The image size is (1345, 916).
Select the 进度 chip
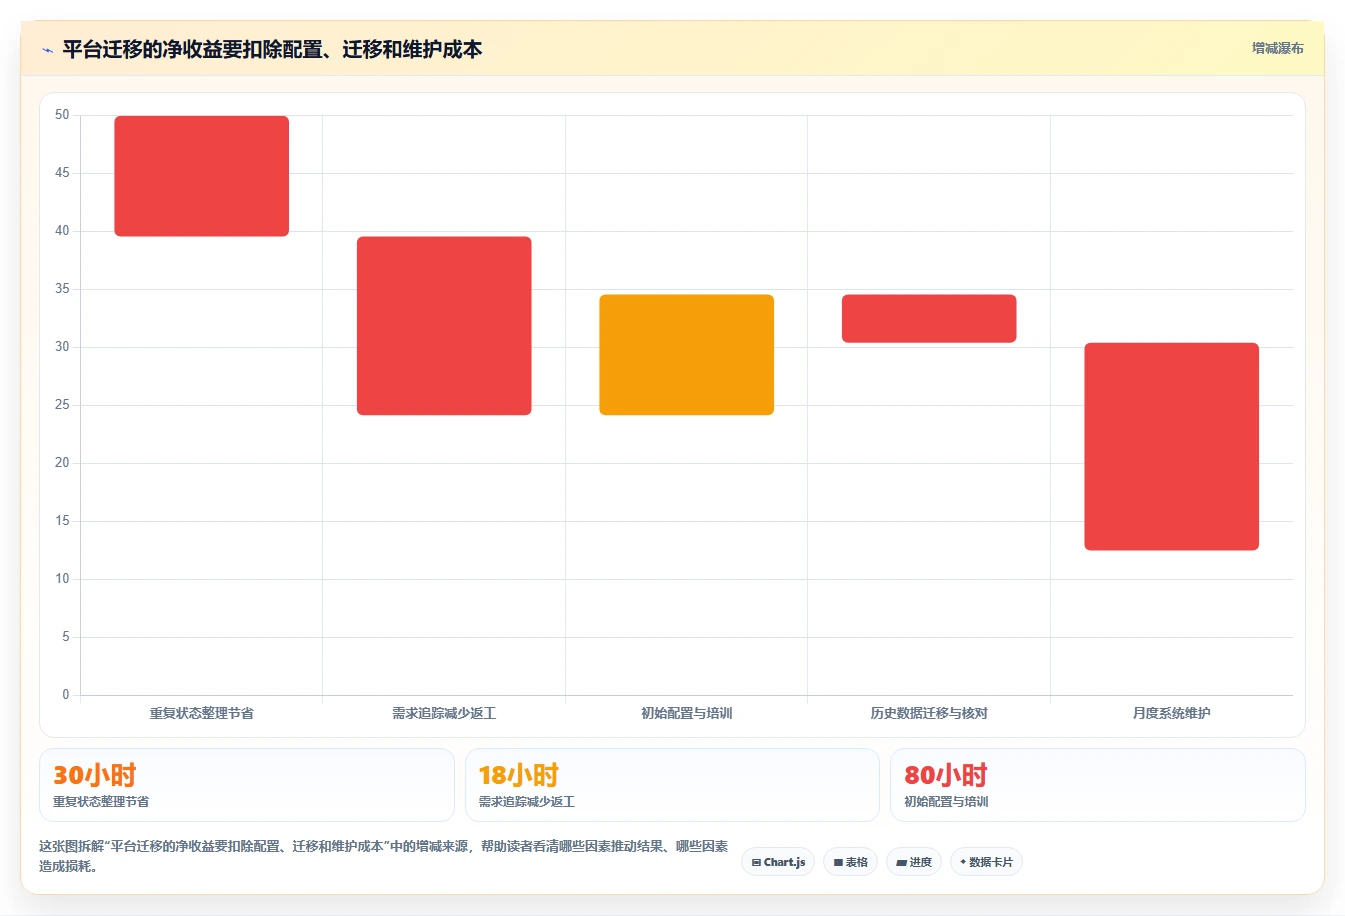coord(914,862)
